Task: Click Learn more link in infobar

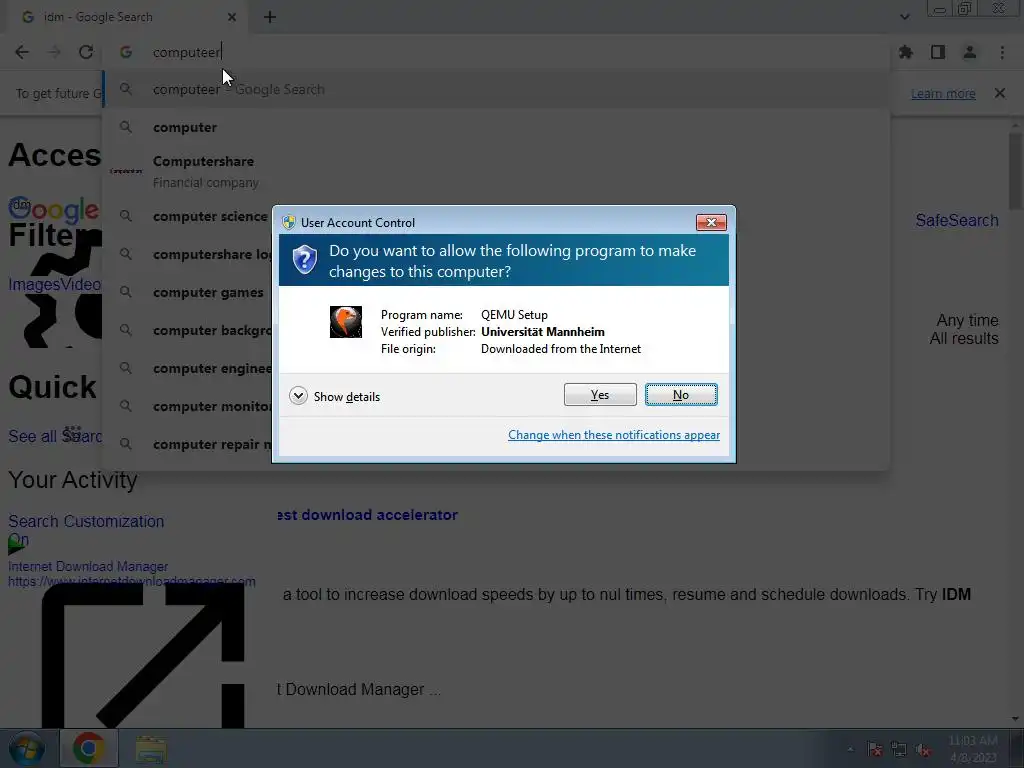Action: pos(943,93)
